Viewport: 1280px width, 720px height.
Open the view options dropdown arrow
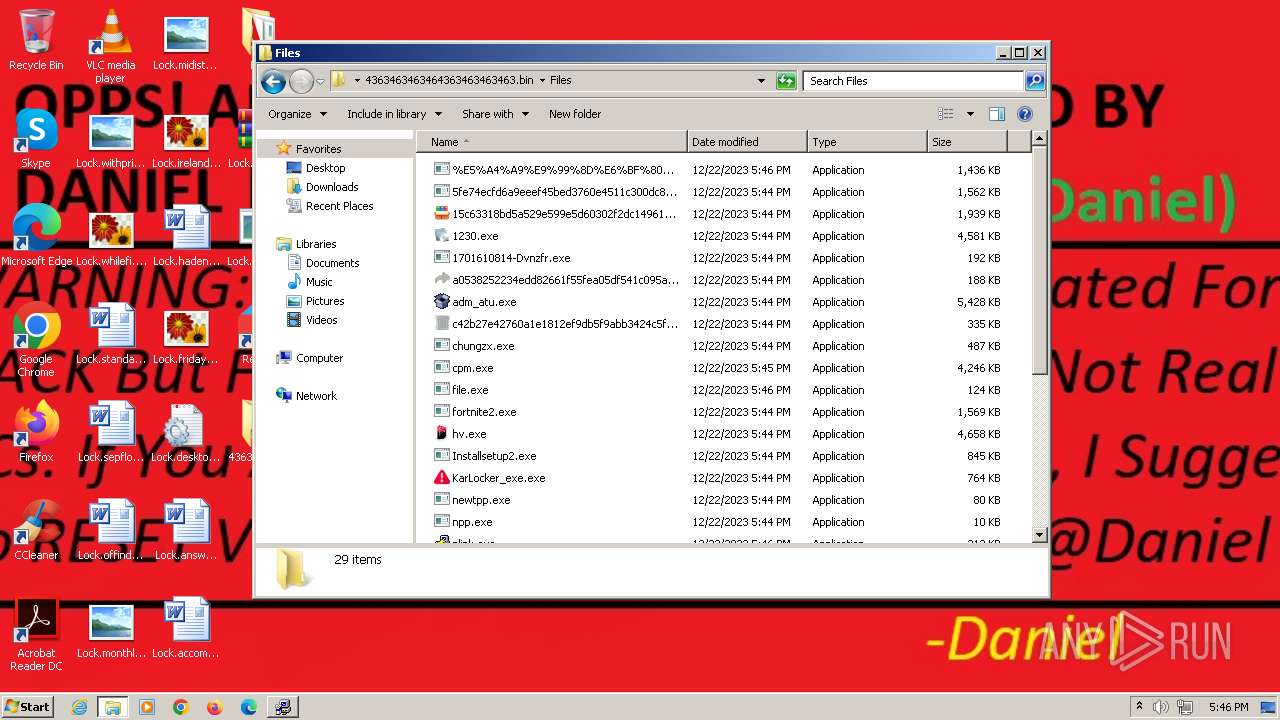[x=969, y=114]
